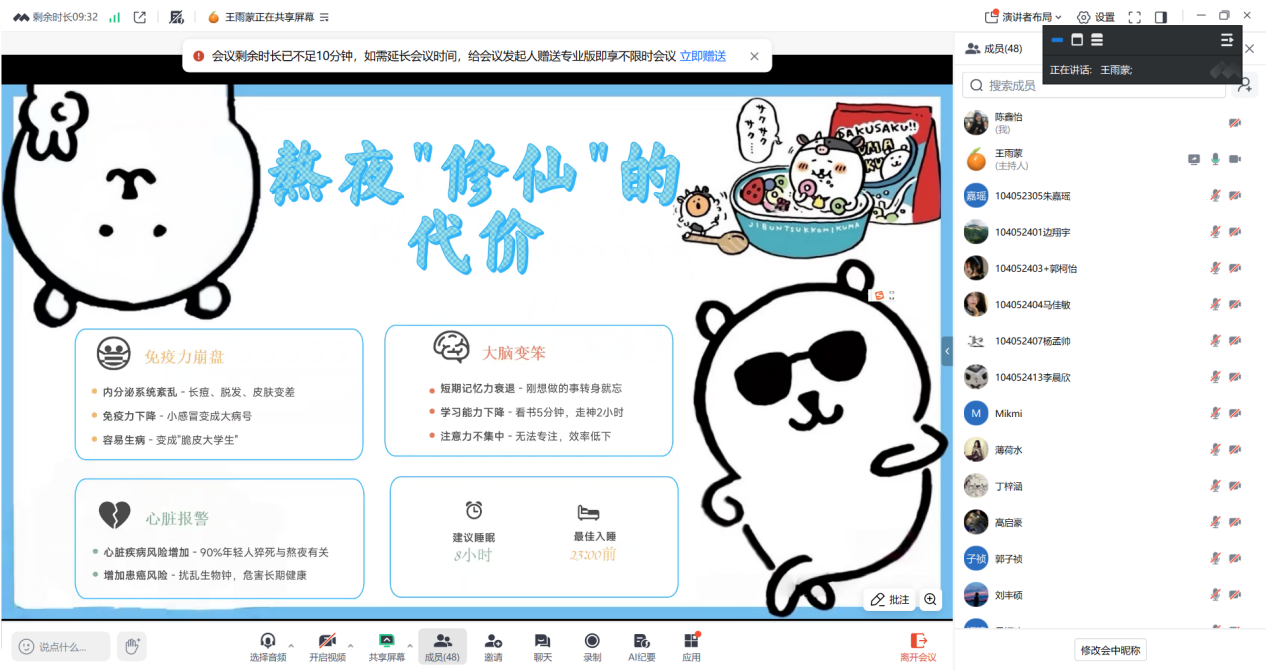This screenshot has width=1267, height=671.
Task: Open the 邀请 invite panel
Action: (x=493, y=646)
